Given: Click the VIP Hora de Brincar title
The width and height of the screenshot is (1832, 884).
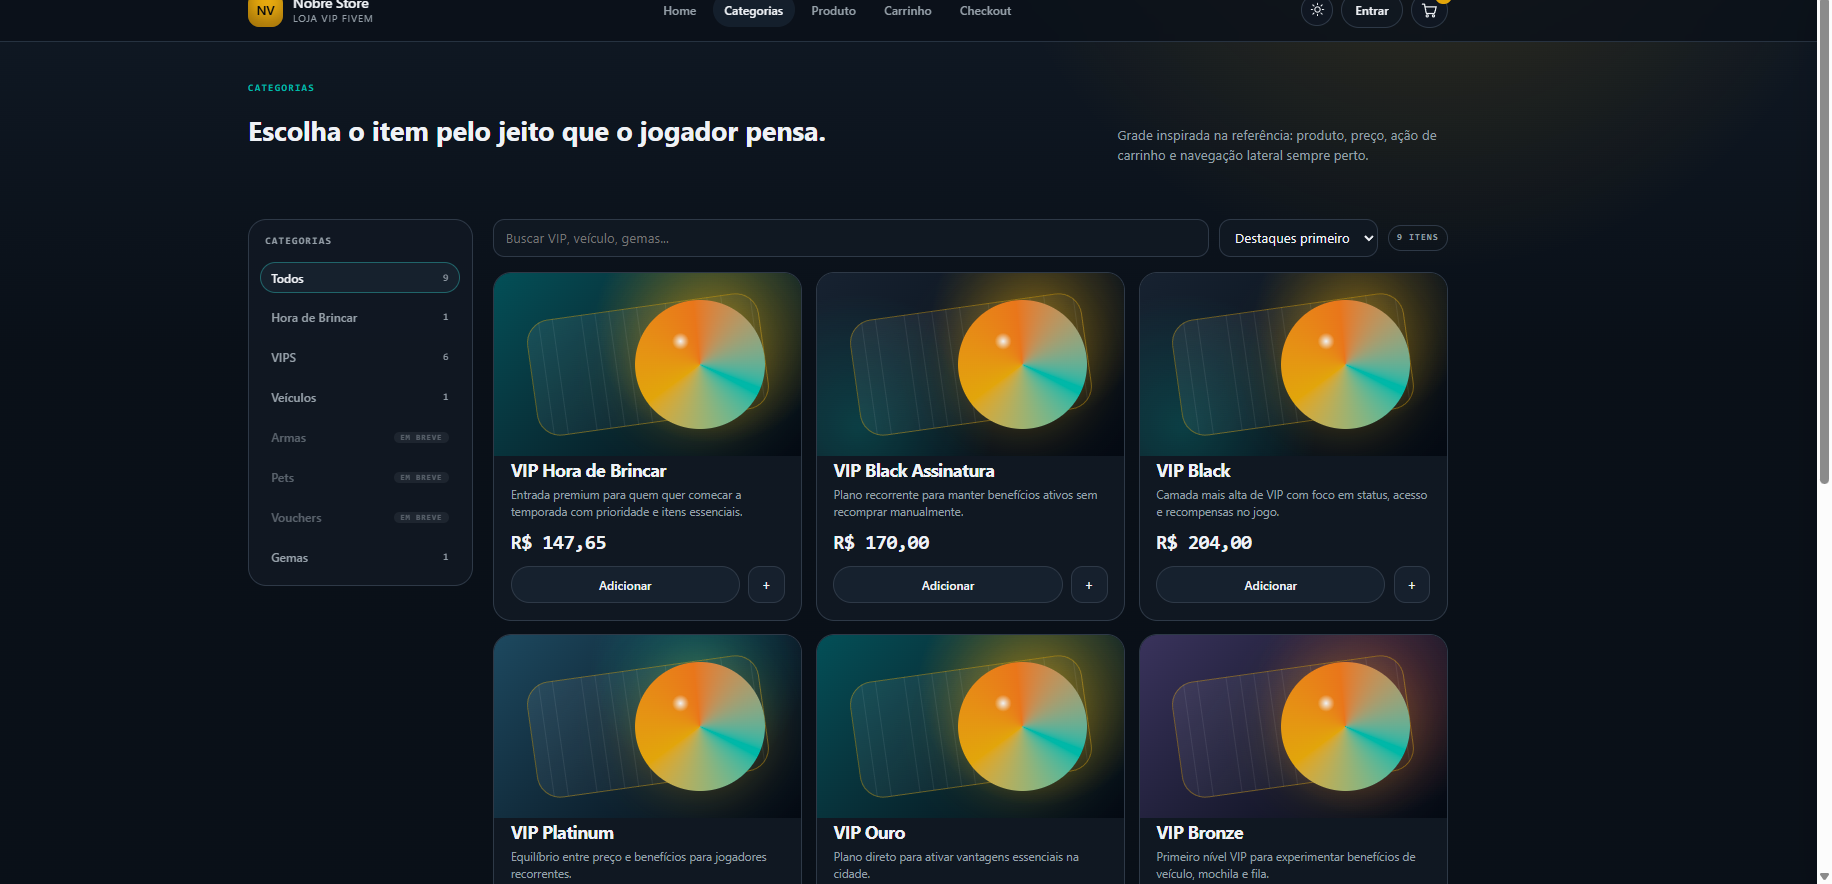Looking at the screenshot, I should pos(588,471).
